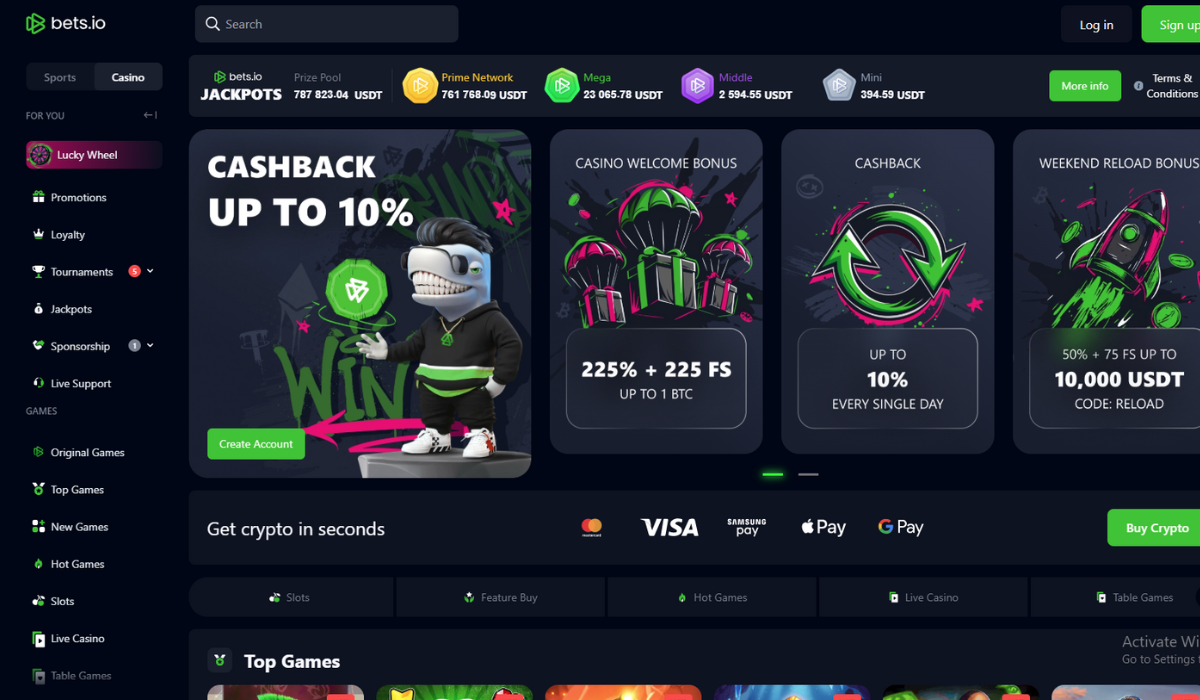Select the Casino toggle
1200x700 pixels.
pos(128,77)
